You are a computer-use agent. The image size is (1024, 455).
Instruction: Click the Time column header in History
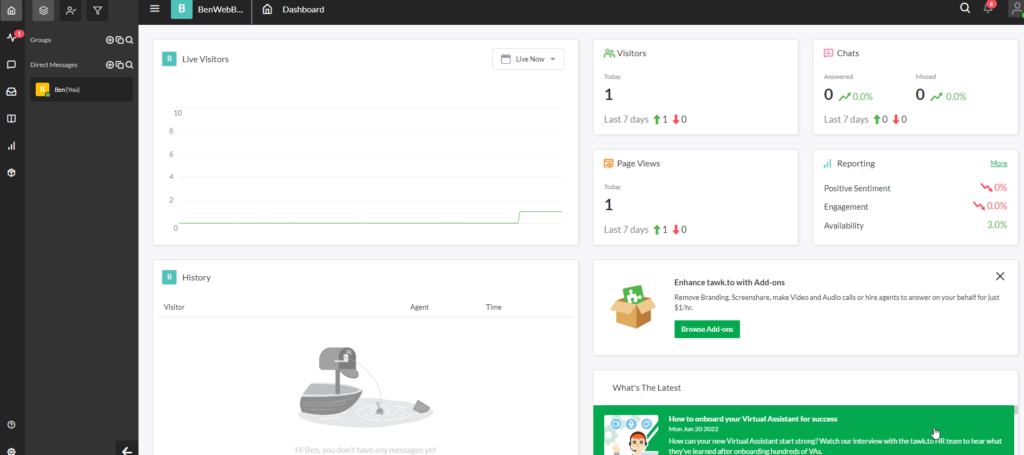[x=494, y=307]
